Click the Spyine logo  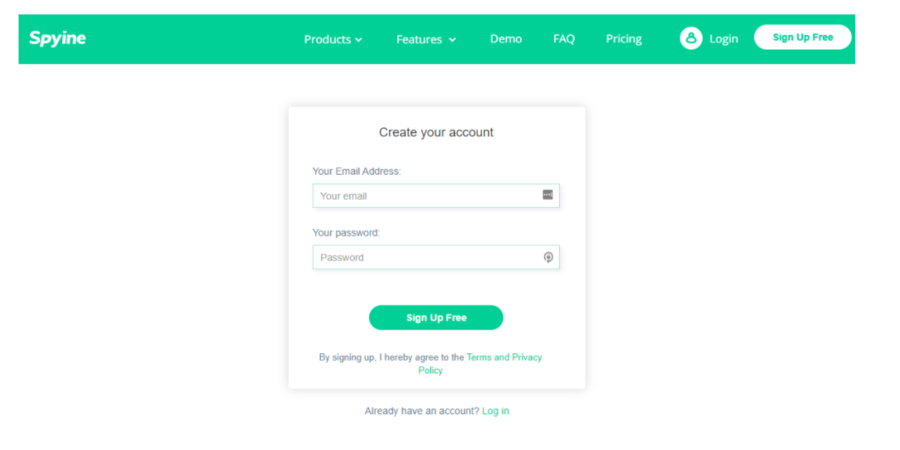57,39
